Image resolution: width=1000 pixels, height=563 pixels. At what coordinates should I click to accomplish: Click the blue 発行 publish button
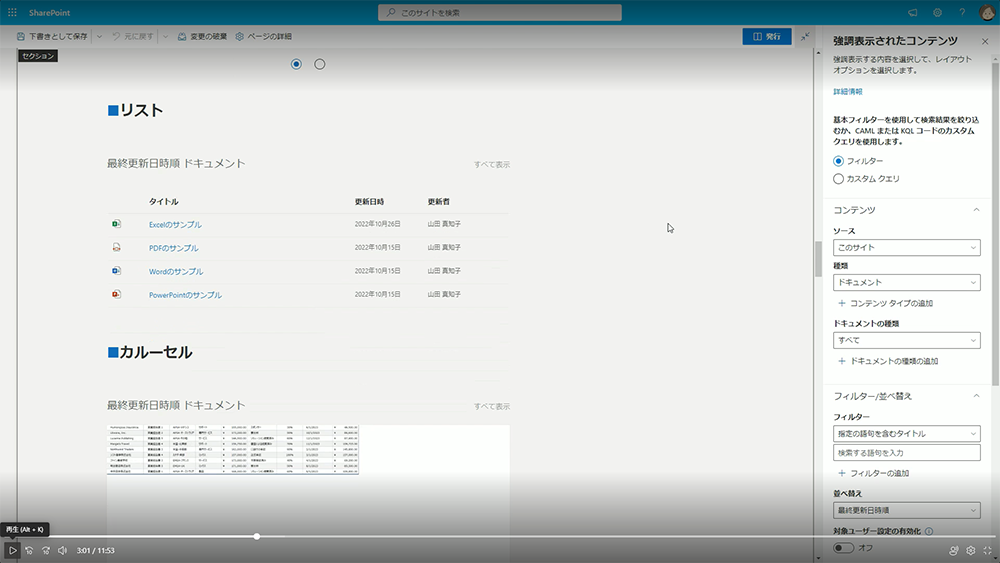pyautogui.click(x=767, y=36)
